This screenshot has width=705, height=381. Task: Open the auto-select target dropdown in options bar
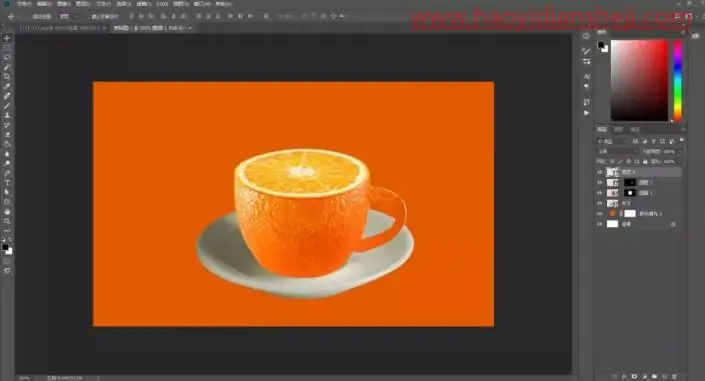[66, 16]
